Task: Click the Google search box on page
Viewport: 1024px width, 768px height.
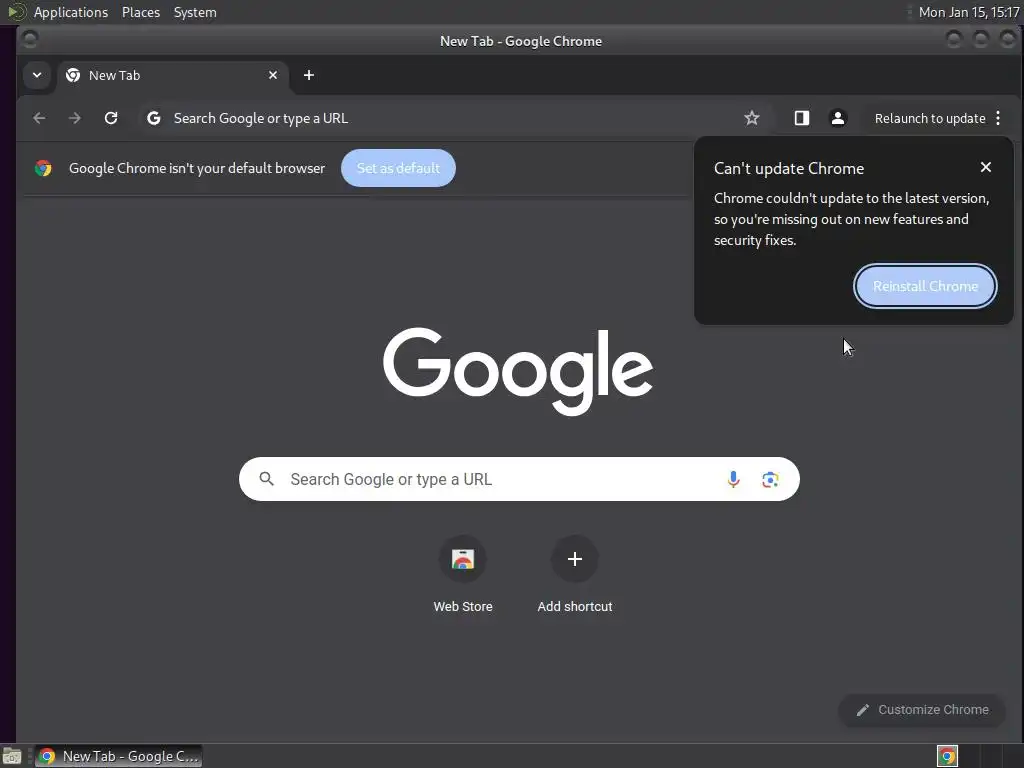Action: click(x=519, y=479)
